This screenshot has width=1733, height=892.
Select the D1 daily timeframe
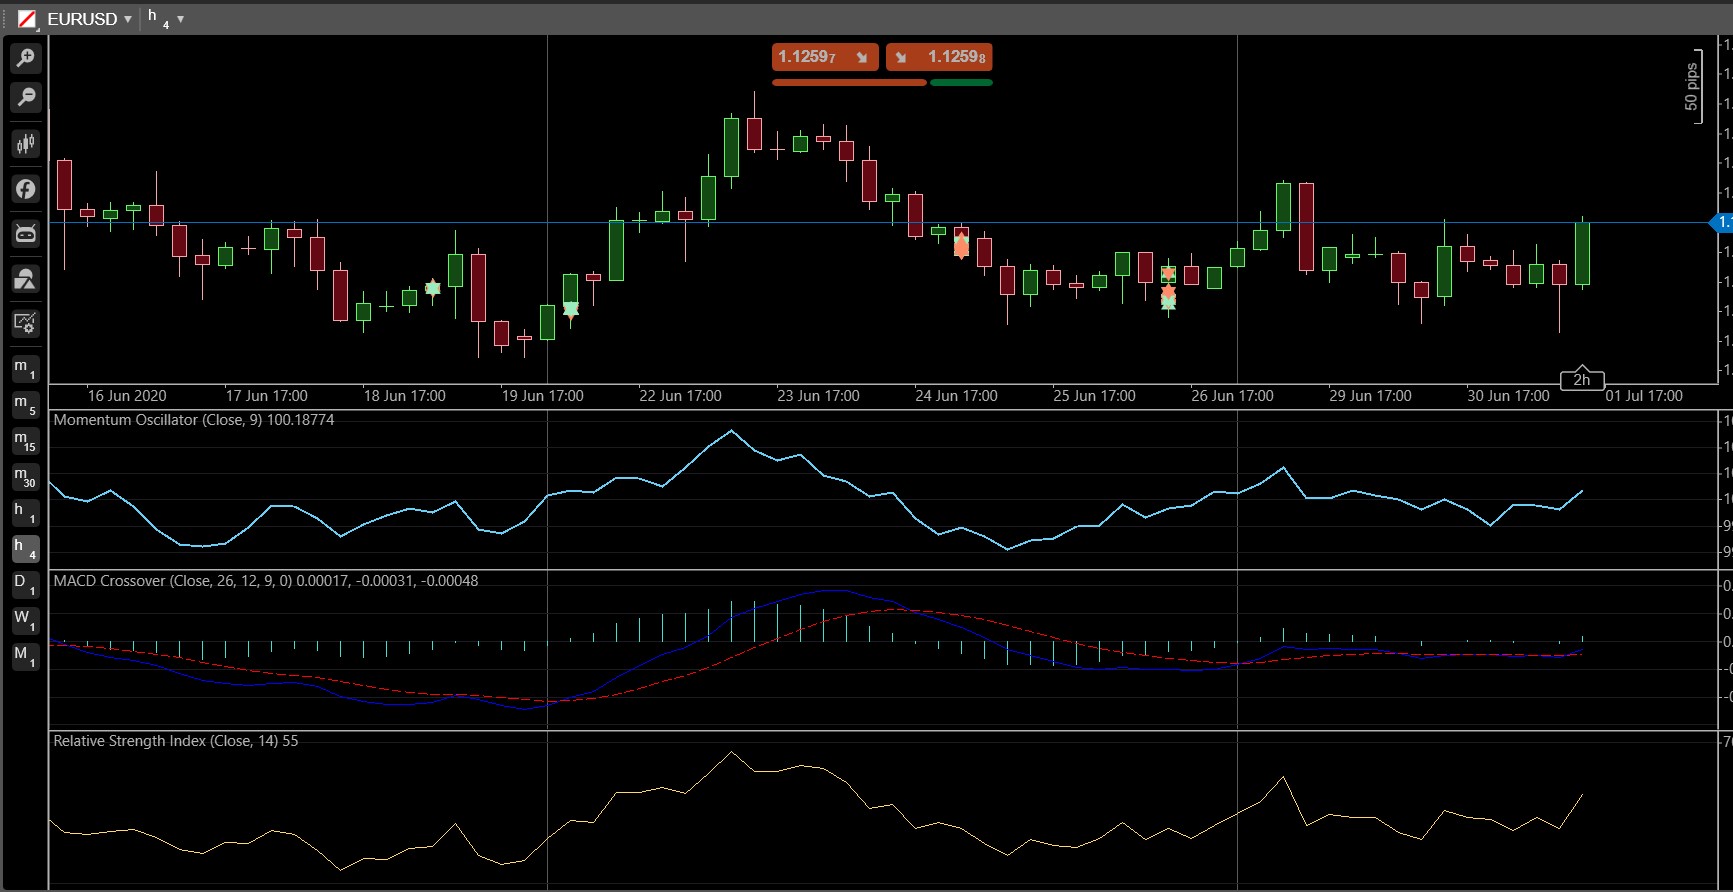coord(25,584)
